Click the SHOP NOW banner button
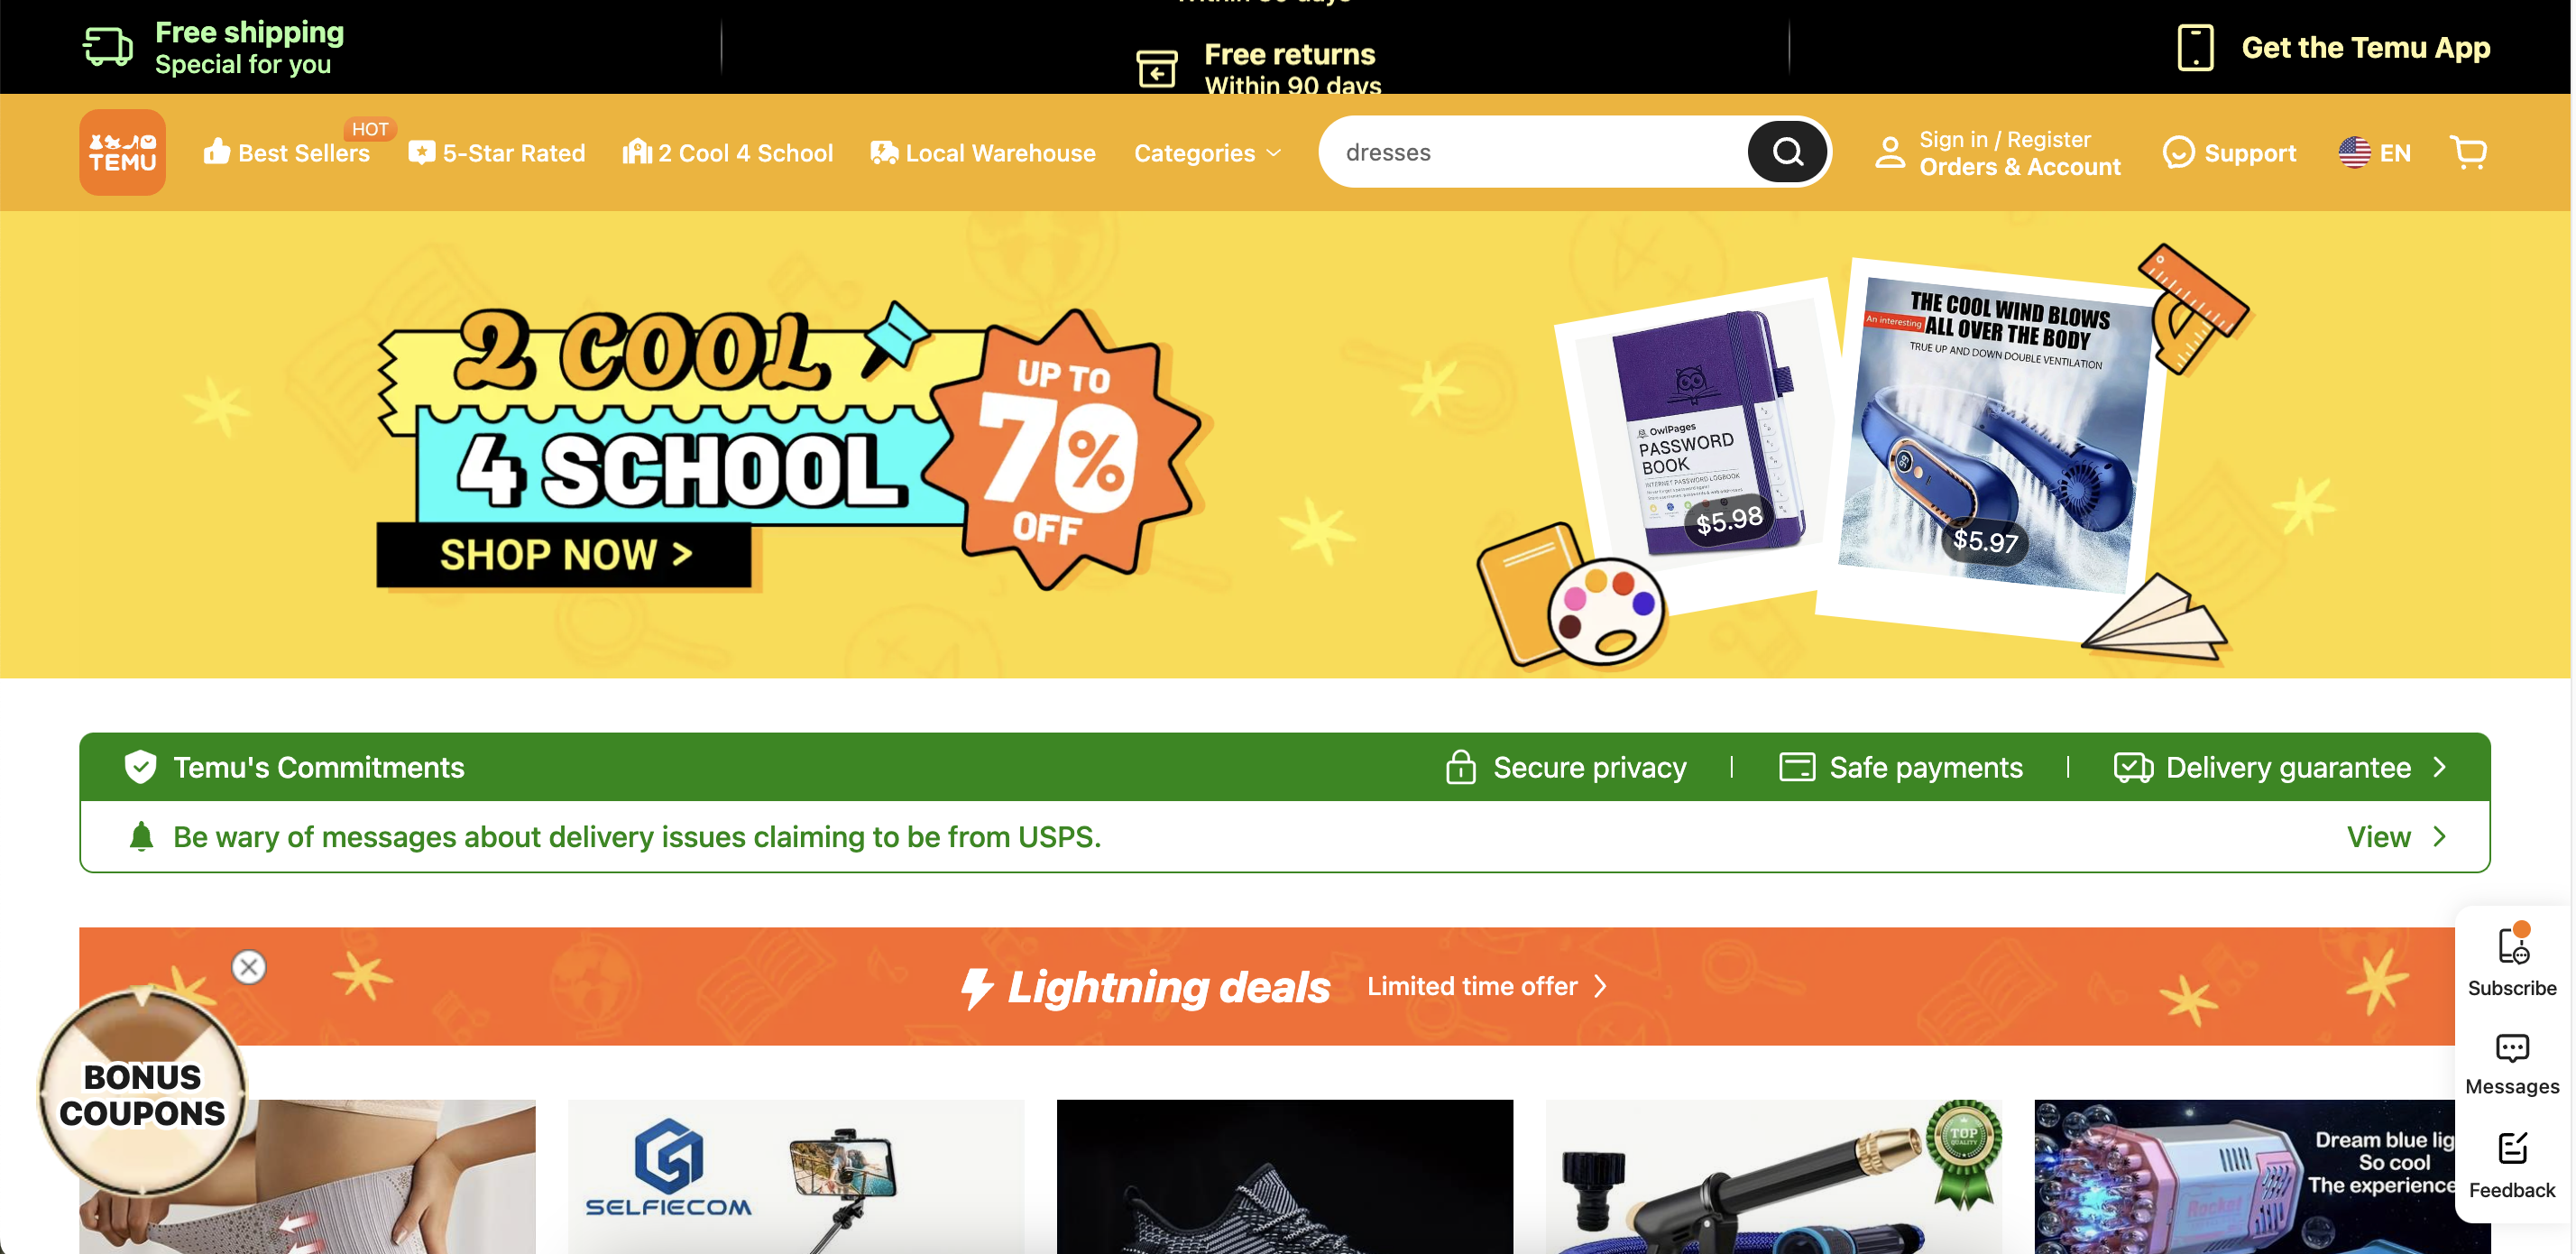Viewport: 2576px width, 1254px height. point(564,554)
